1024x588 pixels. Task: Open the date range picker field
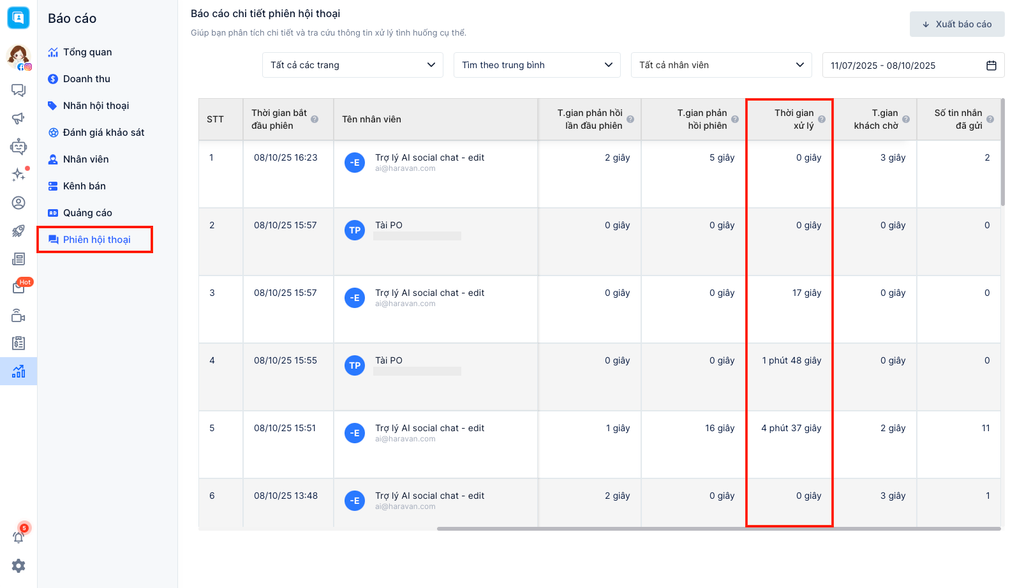pyautogui.click(x=912, y=65)
